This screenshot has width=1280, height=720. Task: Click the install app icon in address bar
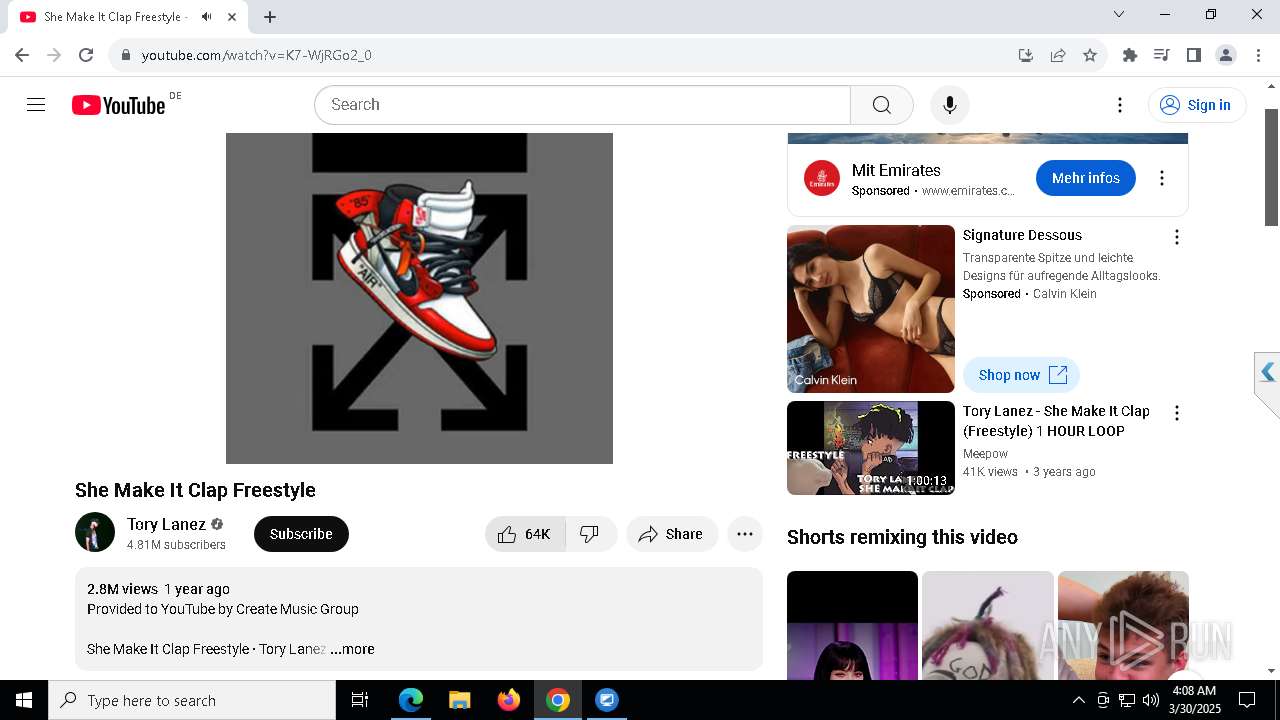pyautogui.click(x=1025, y=55)
